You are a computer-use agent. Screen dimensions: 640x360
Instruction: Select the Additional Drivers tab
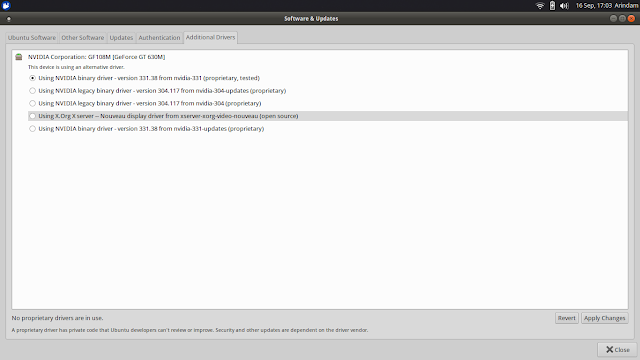pos(211,37)
